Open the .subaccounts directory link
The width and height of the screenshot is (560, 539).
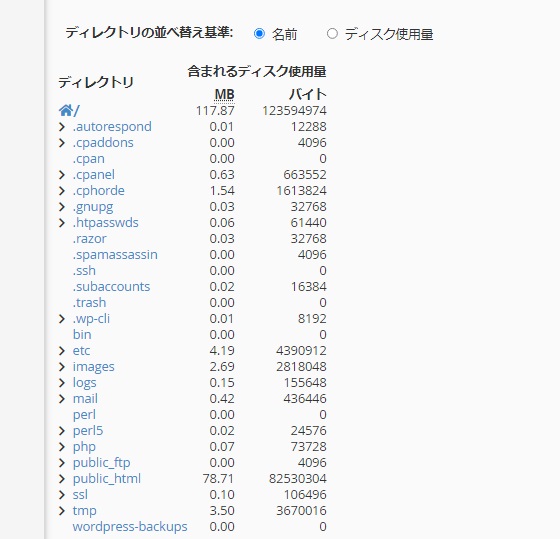point(111,286)
